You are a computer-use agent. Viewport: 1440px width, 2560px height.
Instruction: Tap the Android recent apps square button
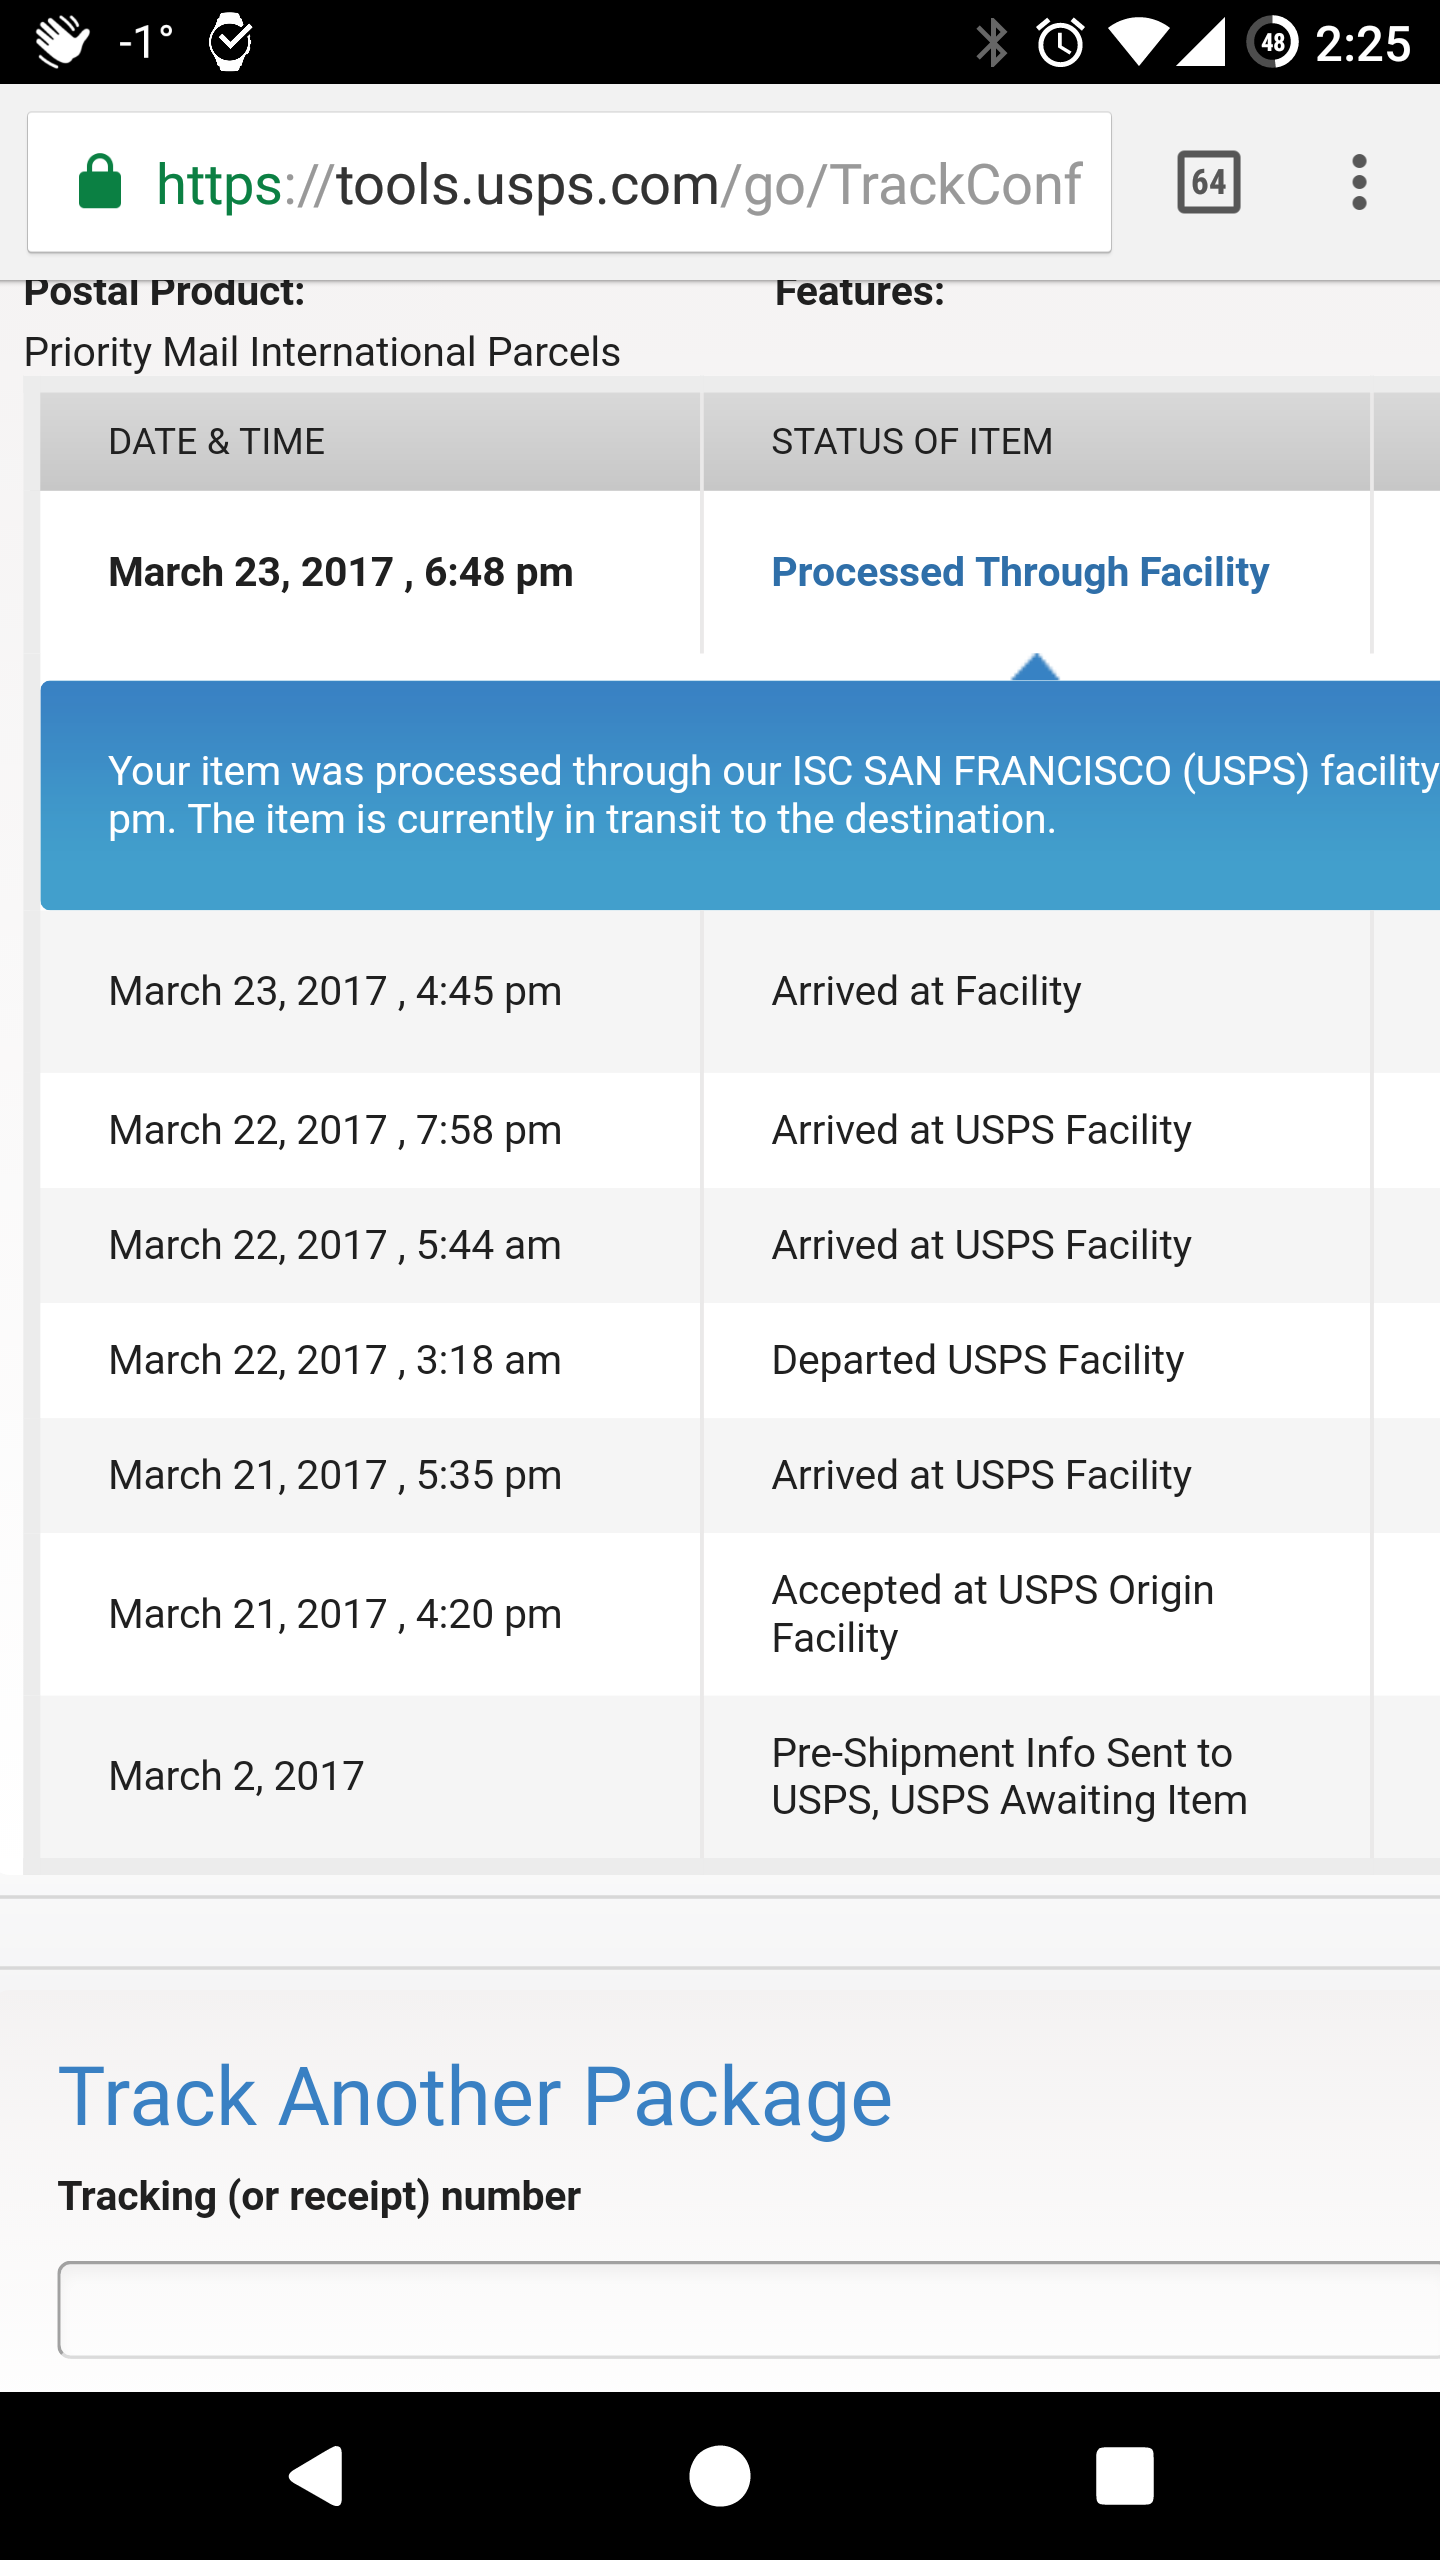(1124, 2476)
